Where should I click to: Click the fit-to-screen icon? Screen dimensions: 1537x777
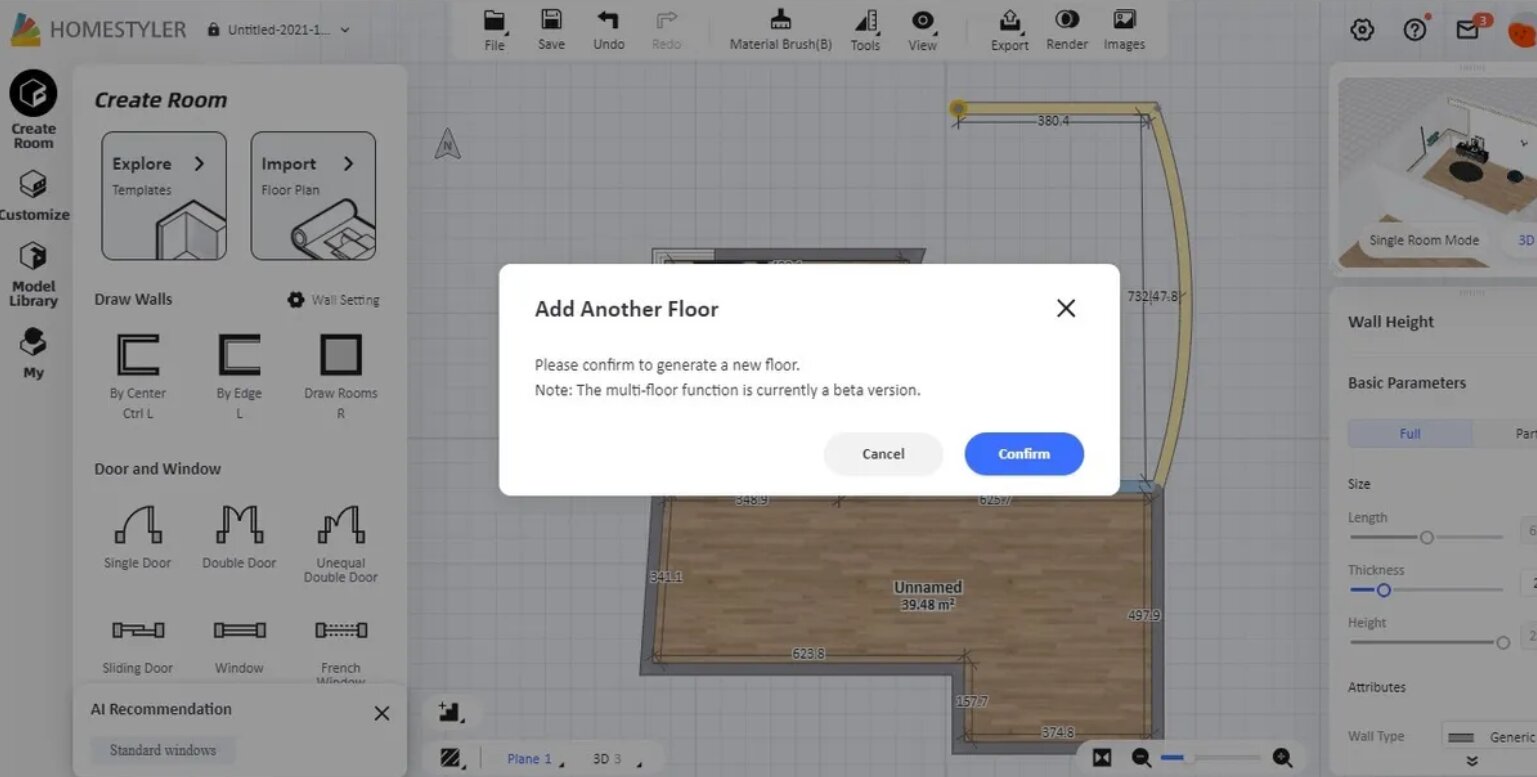pyautogui.click(x=1102, y=758)
